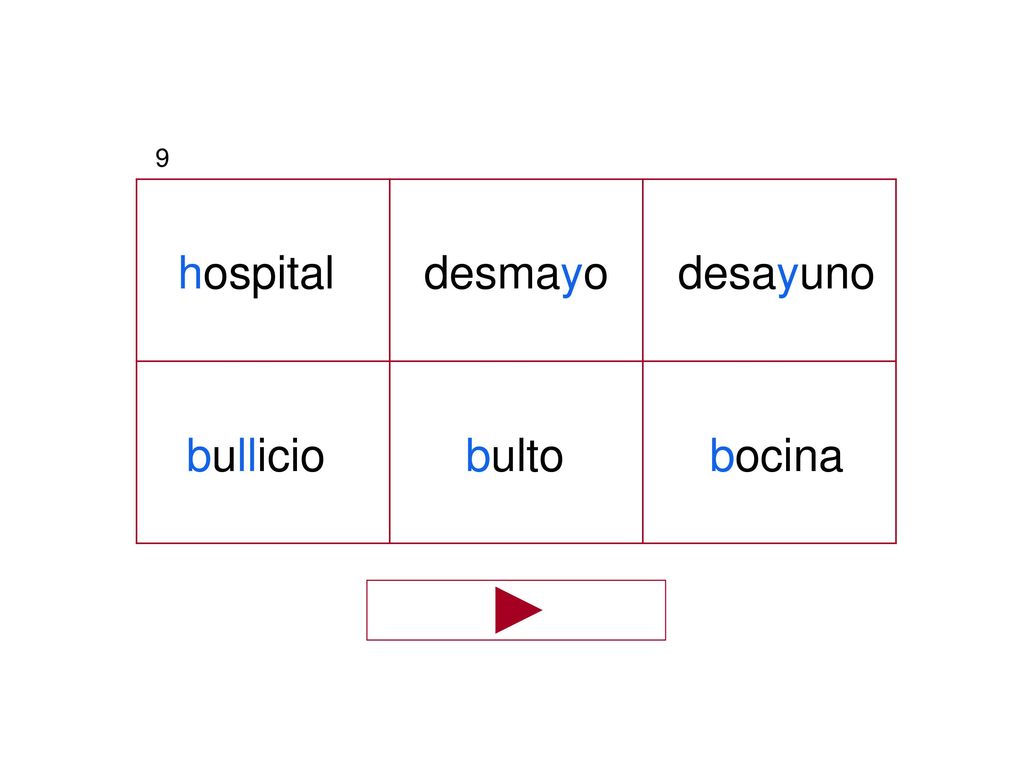Click the empty left side of play button box

point(431,610)
